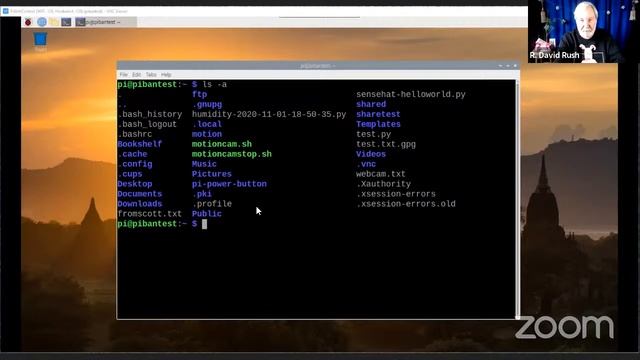Click the .config directory name
The image size is (640, 360).
point(135,164)
